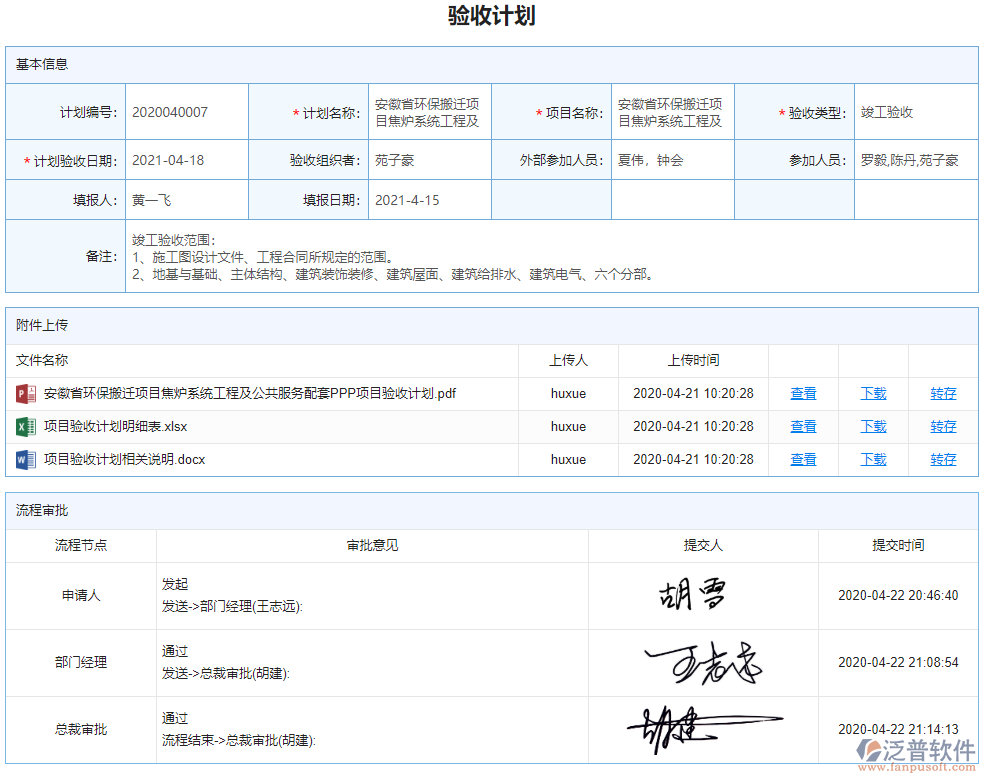Image resolution: width=986 pixels, height=783 pixels.
Task: Click the Excel icon of 项目验收计划明细表.xlsx
Action: click(24, 426)
